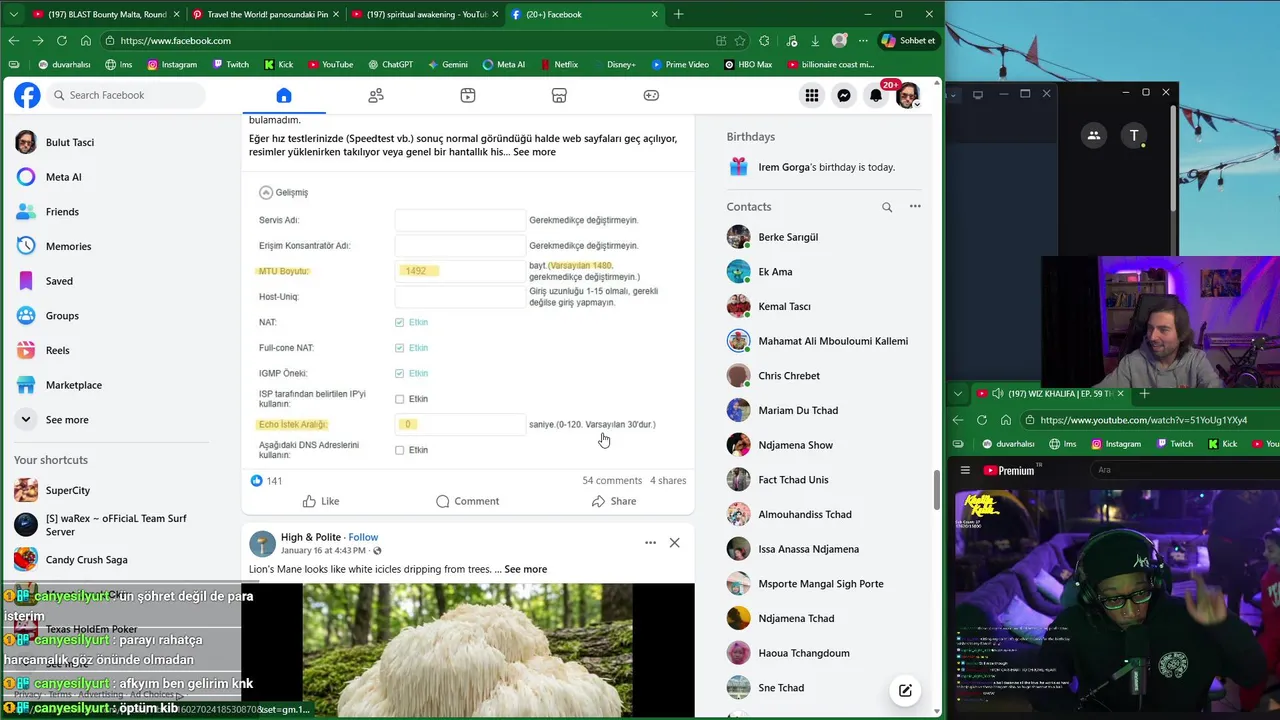The height and width of the screenshot is (720, 1280).
Task: Open Instagram bookmark in Facebook window
Action: pyautogui.click(x=172, y=64)
